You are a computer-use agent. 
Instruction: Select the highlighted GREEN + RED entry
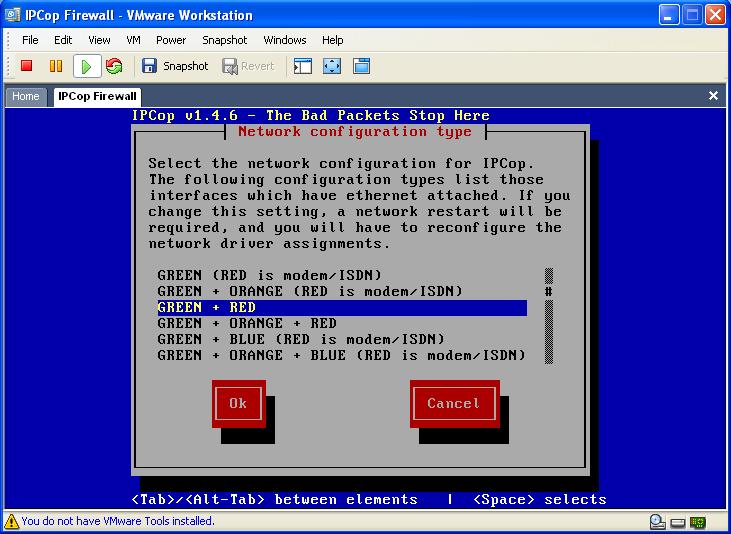click(342, 308)
